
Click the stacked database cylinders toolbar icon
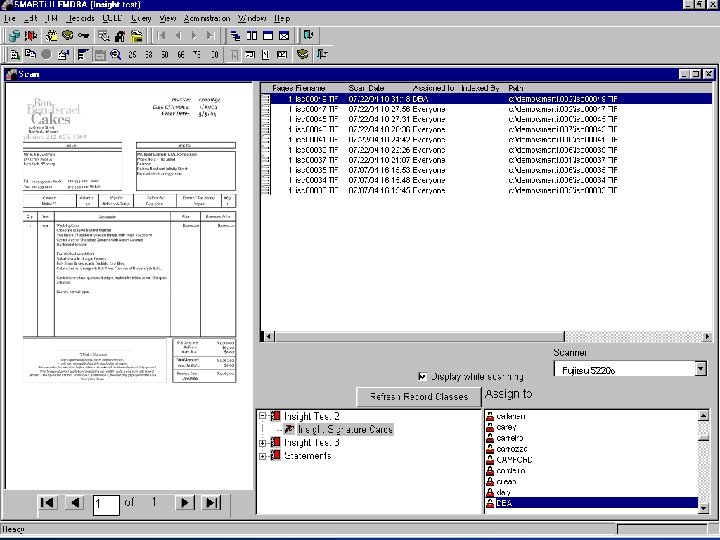14,35
